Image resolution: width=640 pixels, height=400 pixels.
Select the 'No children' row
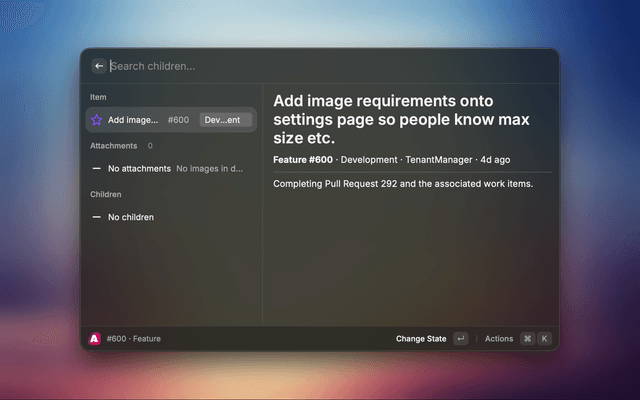[171, 217]
